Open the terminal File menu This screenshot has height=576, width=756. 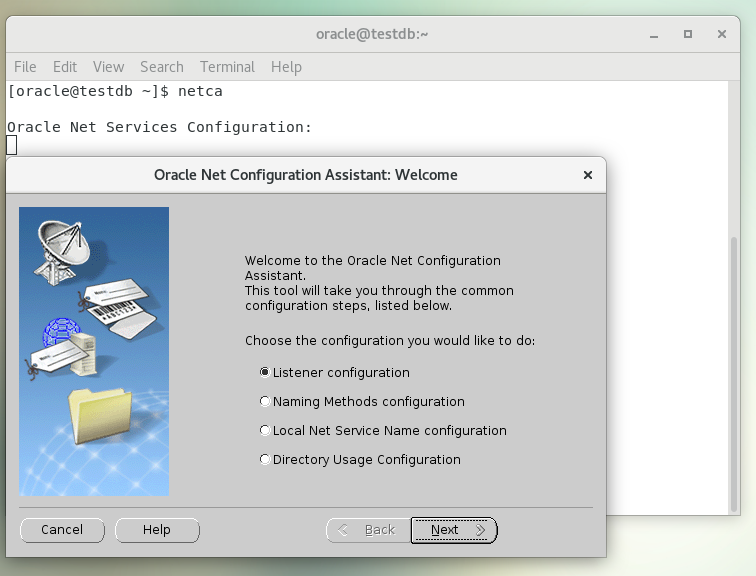(x=25, y=67)
